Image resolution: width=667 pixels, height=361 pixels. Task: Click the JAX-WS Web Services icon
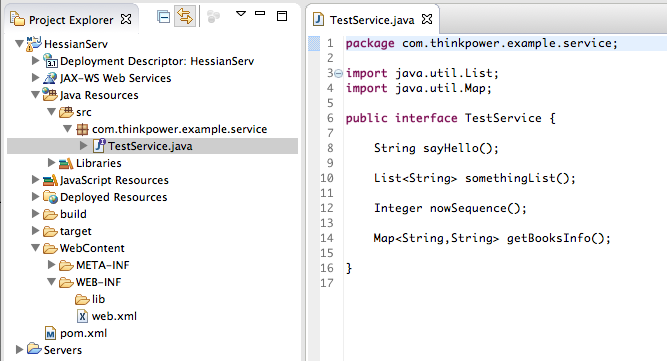50,78
